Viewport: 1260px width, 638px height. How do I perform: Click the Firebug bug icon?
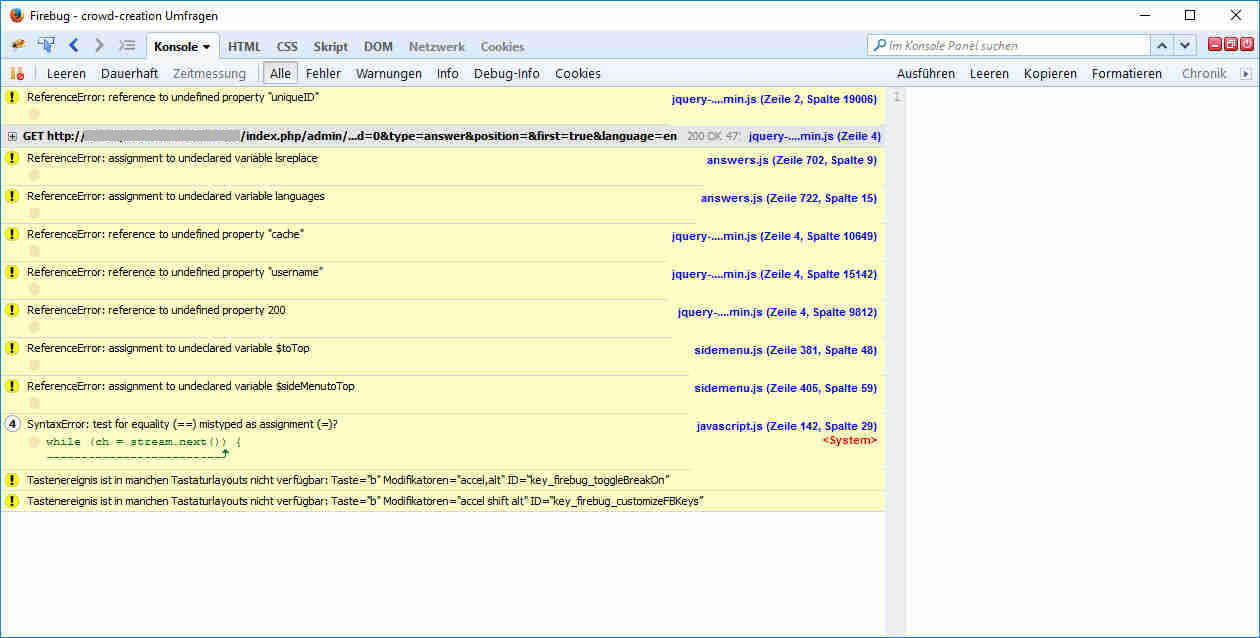17,46
